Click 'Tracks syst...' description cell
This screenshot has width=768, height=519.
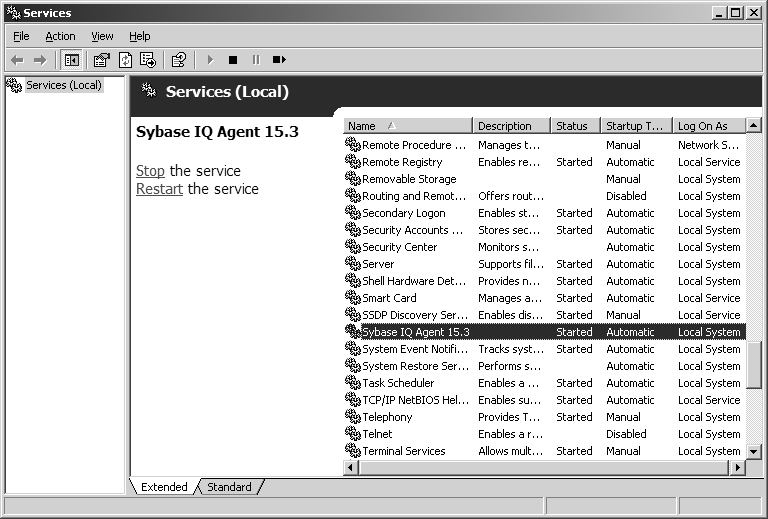511,349
